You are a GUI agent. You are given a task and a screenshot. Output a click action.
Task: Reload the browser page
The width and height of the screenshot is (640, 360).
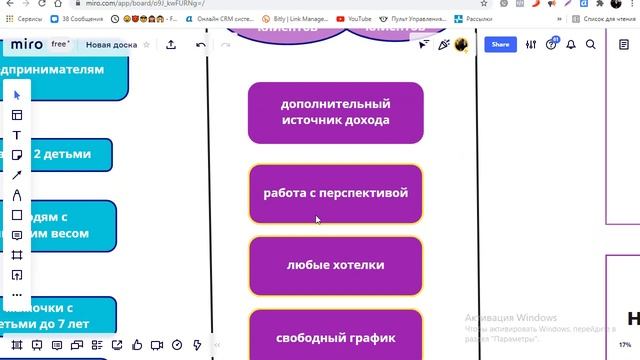tap(42, 3)
